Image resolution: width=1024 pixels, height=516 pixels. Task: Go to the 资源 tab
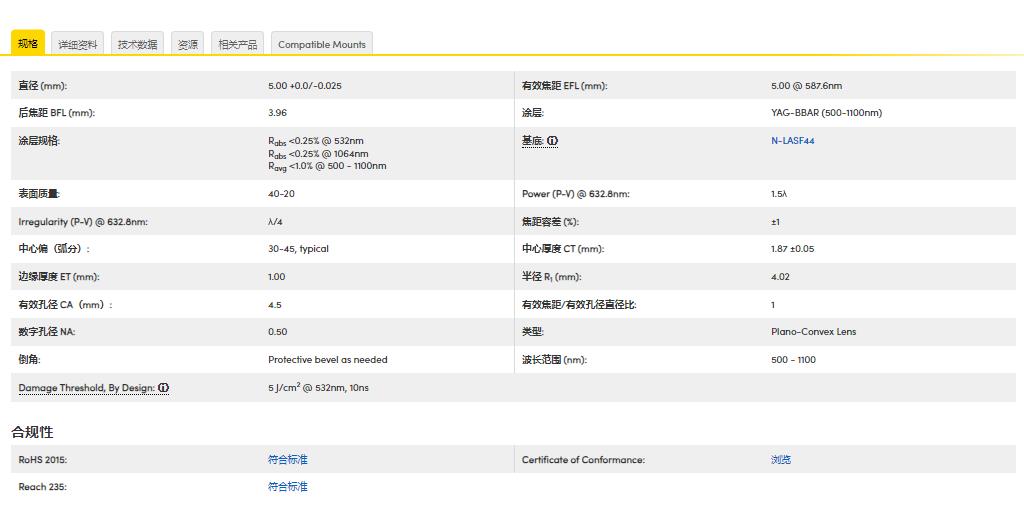point(188,44)
